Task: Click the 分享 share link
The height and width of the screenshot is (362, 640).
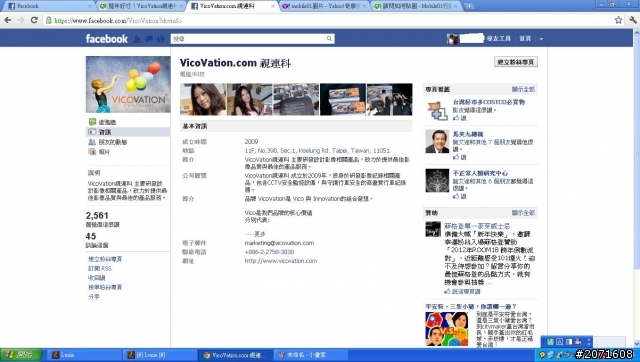Action: 94,297
